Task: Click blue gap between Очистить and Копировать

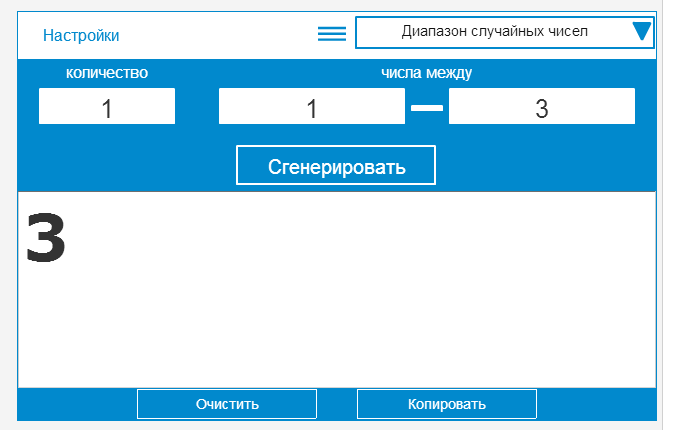Action: tap(337, 404)
